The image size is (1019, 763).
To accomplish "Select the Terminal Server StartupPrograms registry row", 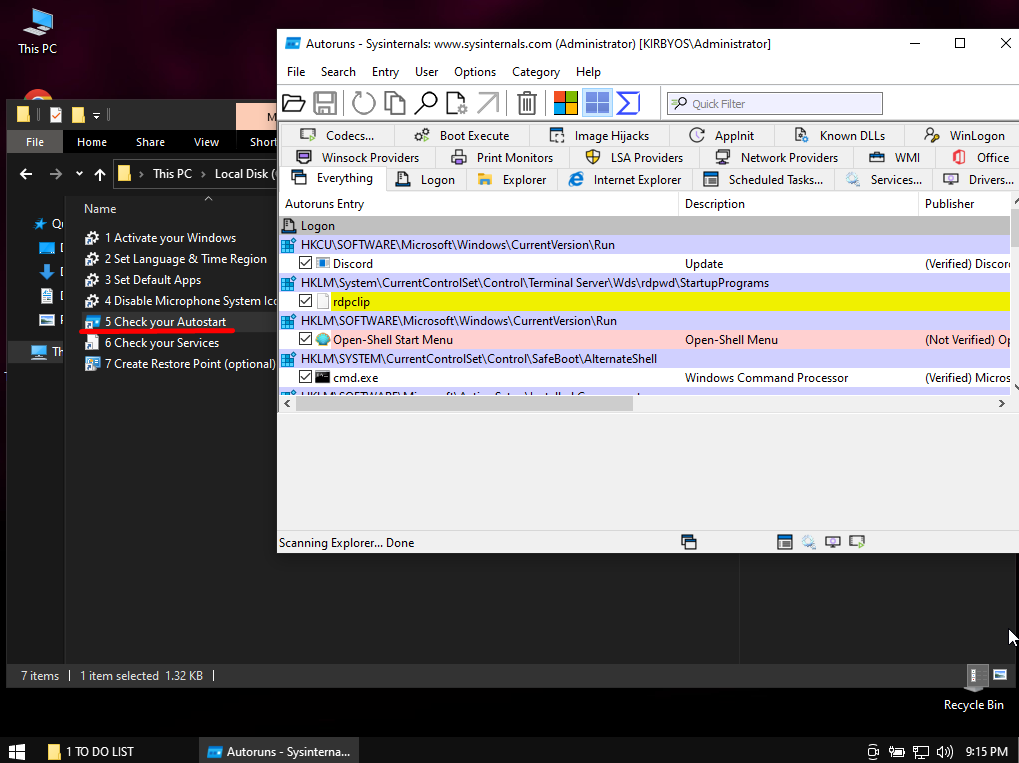I will (x=645, y=283).
